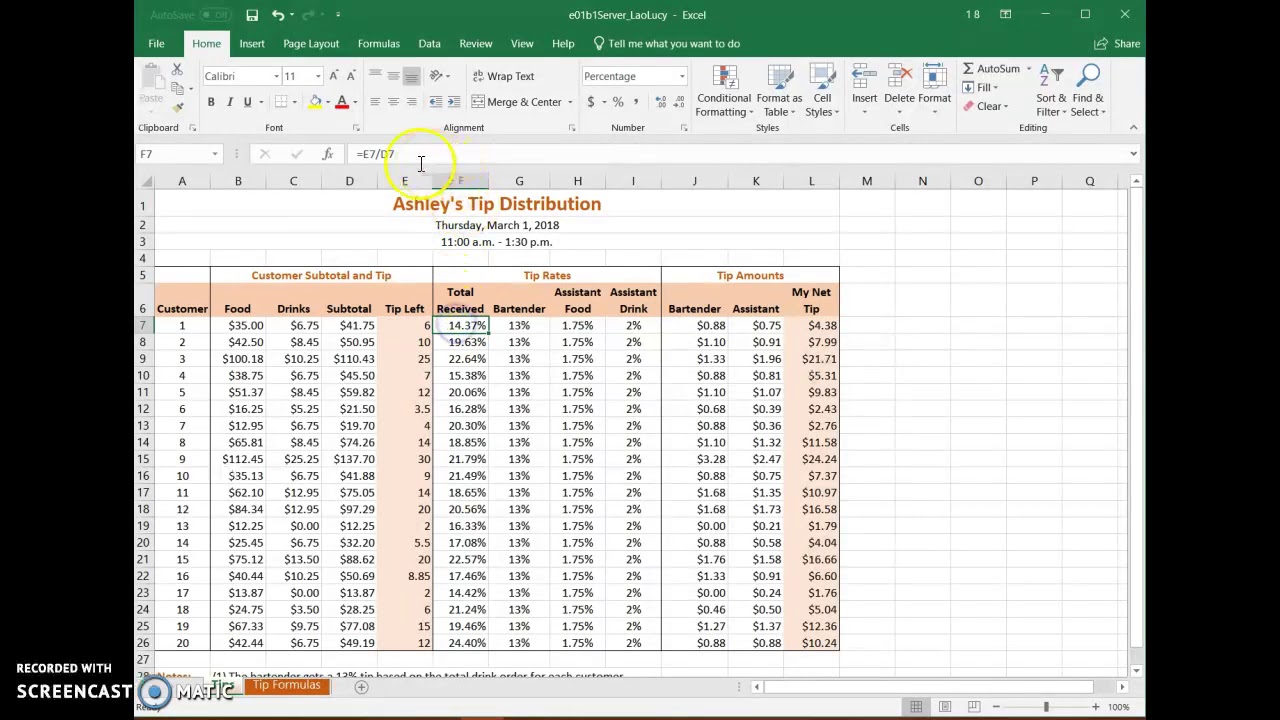Open Format as Table gallery

(x=779, y=90)
